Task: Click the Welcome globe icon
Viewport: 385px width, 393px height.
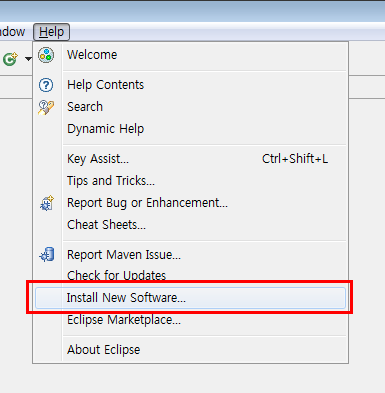Action: tap(46, 55)
